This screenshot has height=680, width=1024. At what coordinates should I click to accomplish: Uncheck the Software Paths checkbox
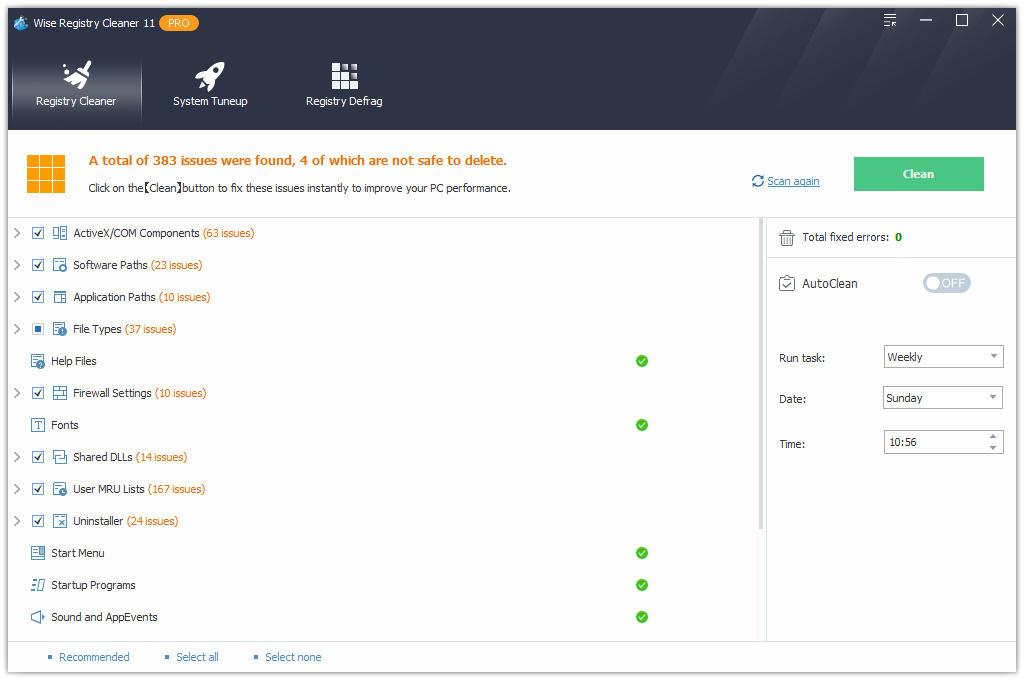pos(38,265)
